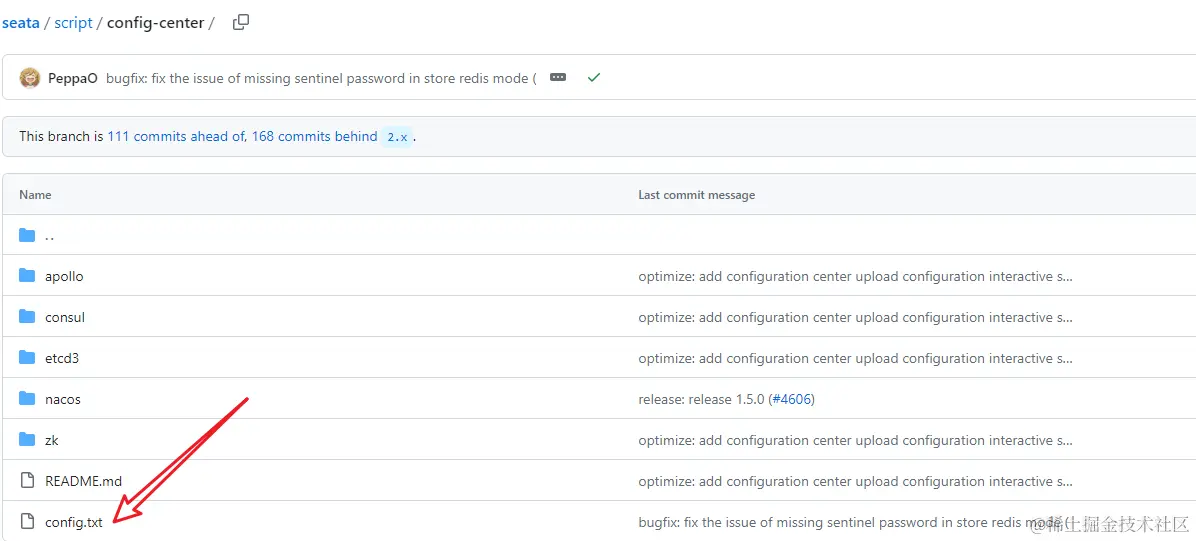Click the consul folder icon

27,317
